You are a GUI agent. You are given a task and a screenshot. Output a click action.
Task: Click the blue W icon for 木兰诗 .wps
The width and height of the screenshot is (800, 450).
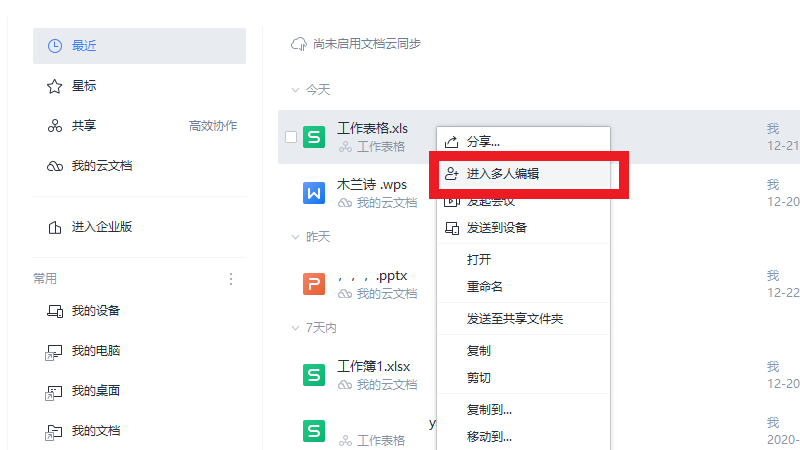tap(314, 192)
